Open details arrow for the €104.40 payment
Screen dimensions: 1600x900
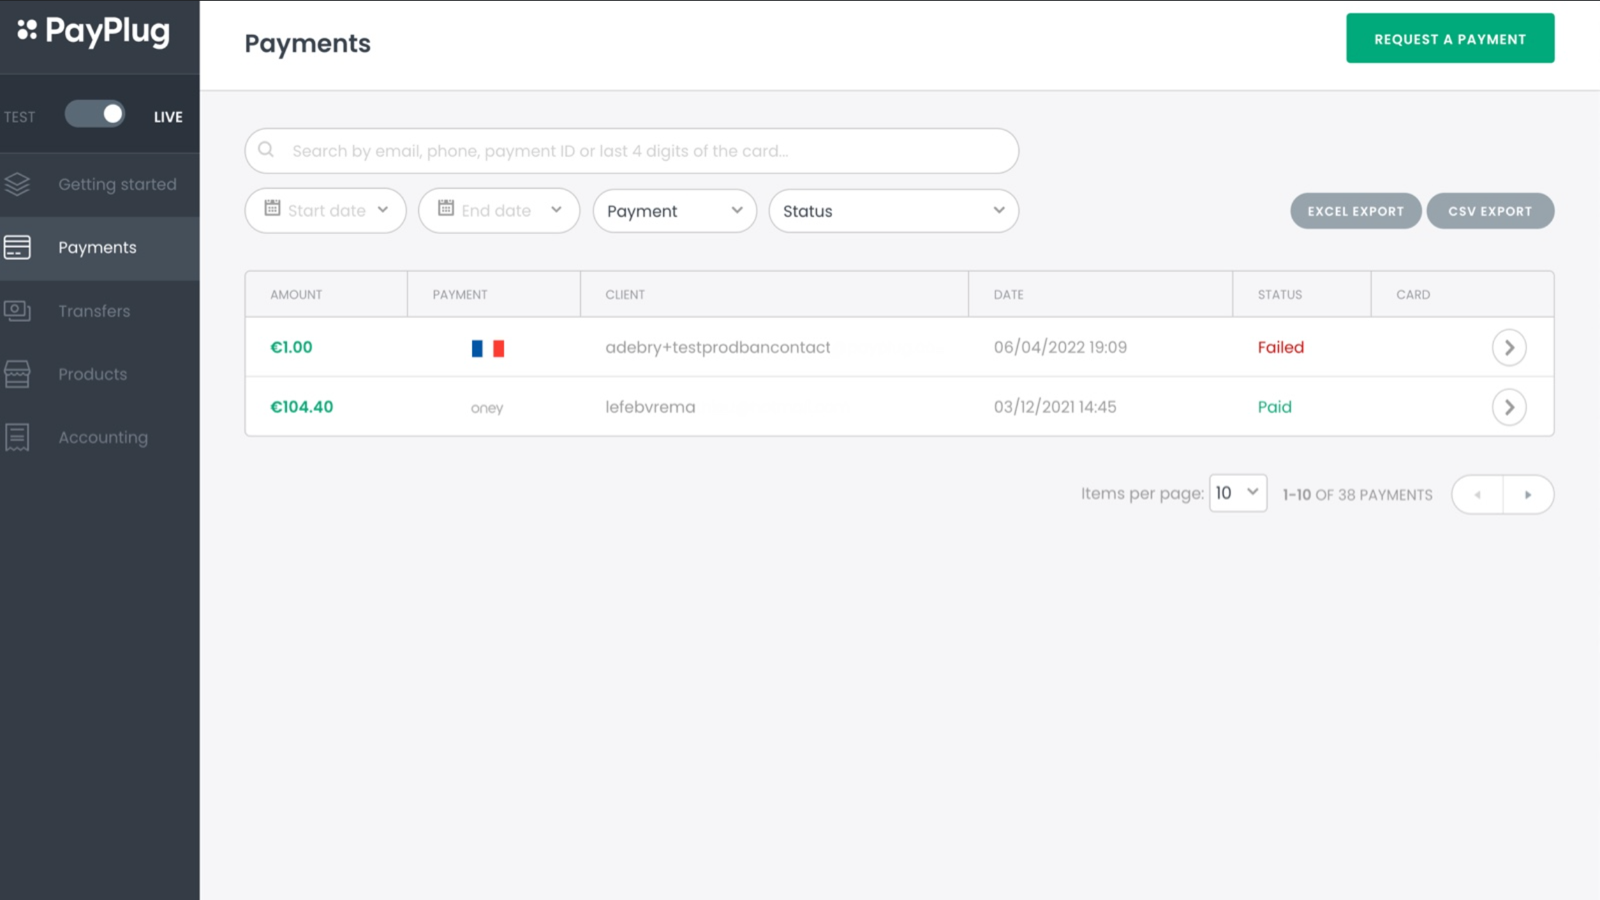point(1508,407)
